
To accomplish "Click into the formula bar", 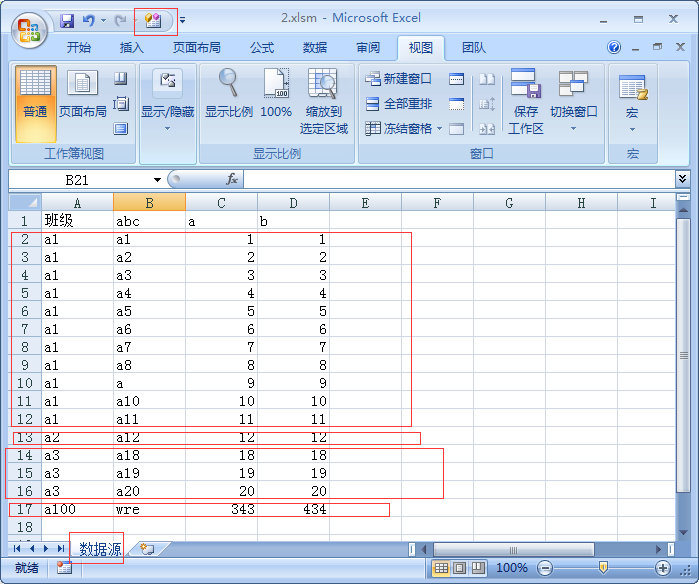I will [x=459, y=180].
